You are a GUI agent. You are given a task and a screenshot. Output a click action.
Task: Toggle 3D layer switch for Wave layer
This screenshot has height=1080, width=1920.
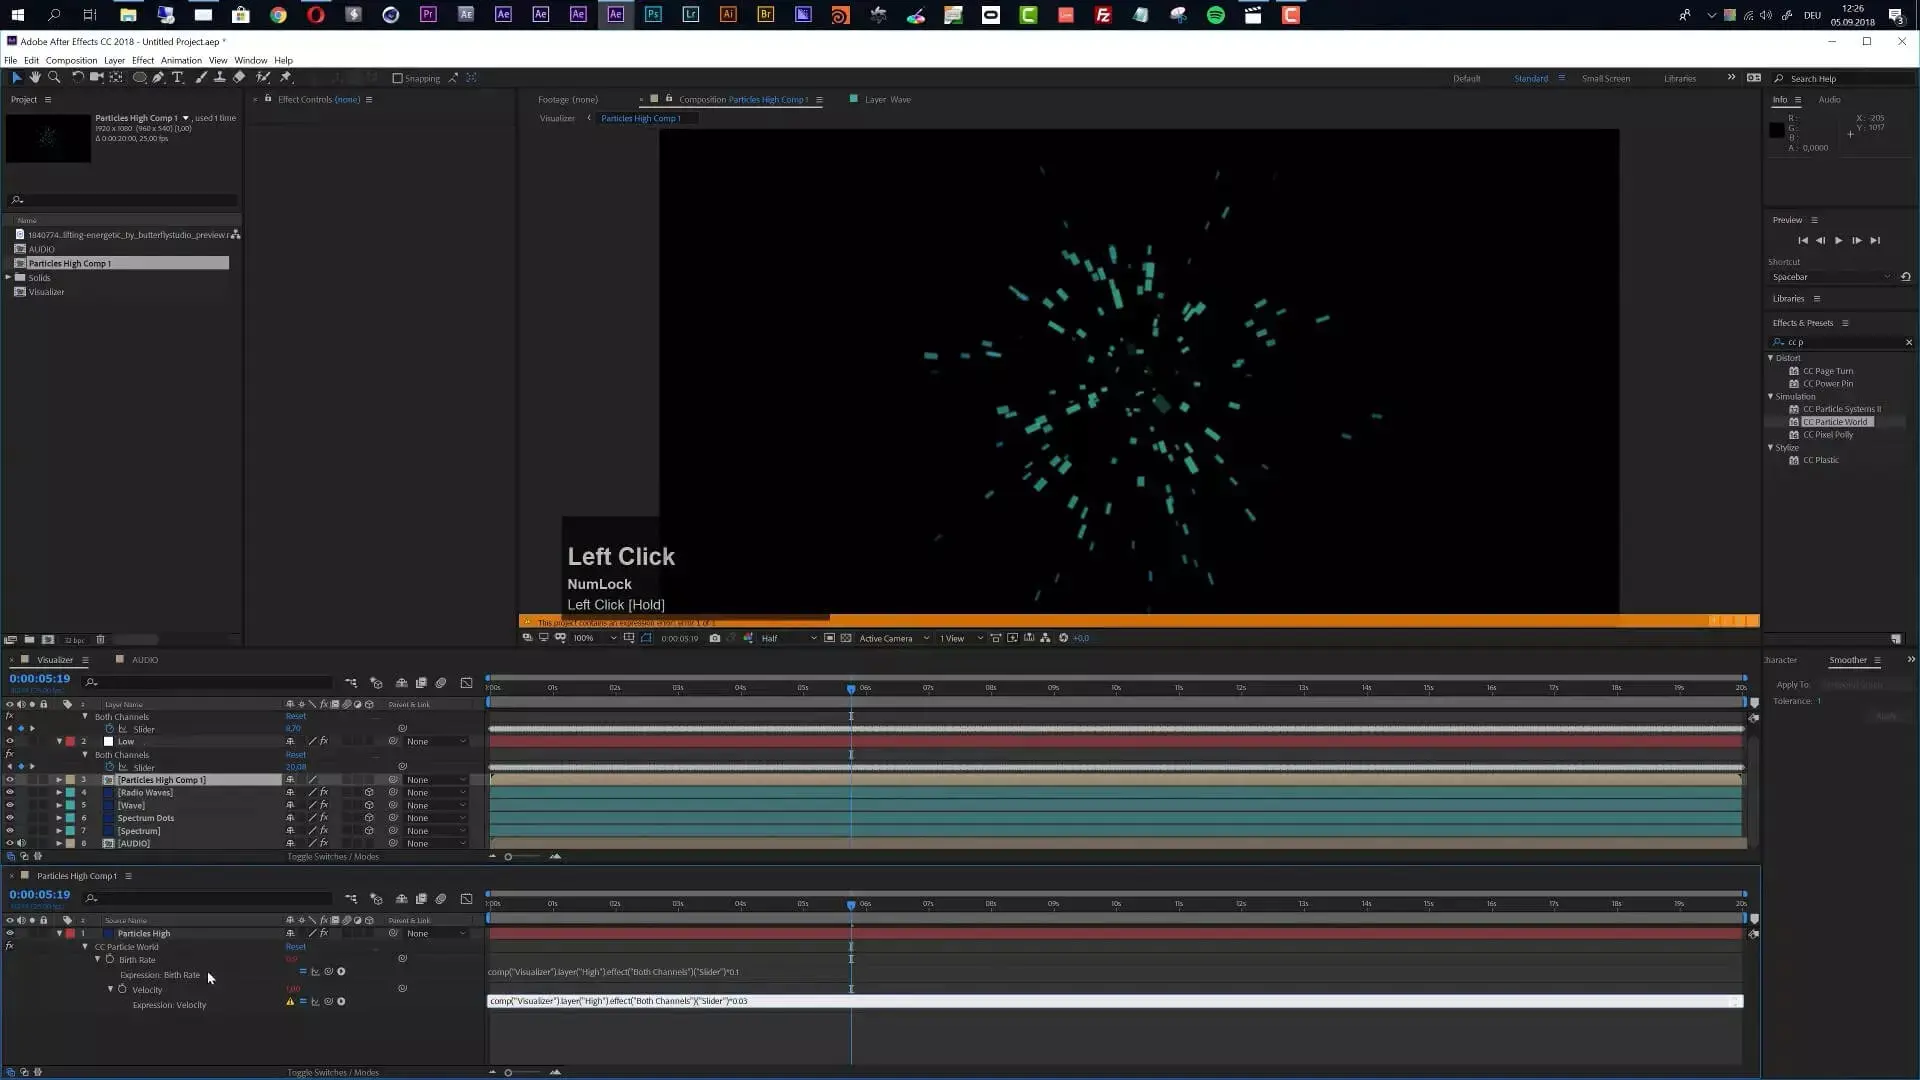pyautogui.click(x=369, y=806)
